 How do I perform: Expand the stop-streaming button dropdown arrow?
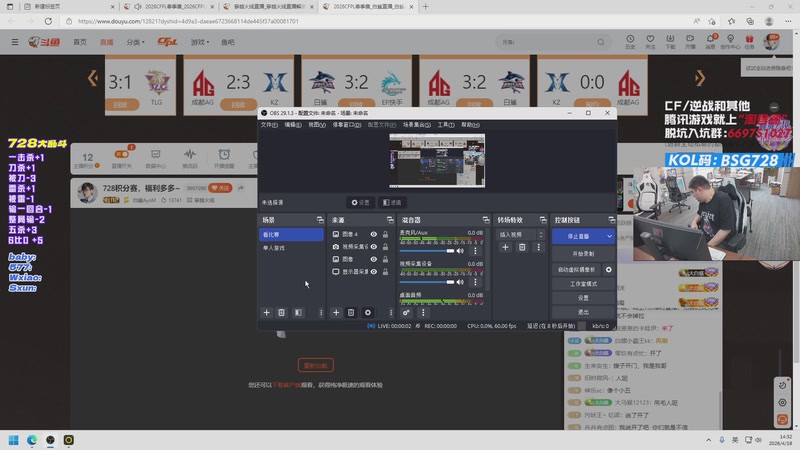609,236
